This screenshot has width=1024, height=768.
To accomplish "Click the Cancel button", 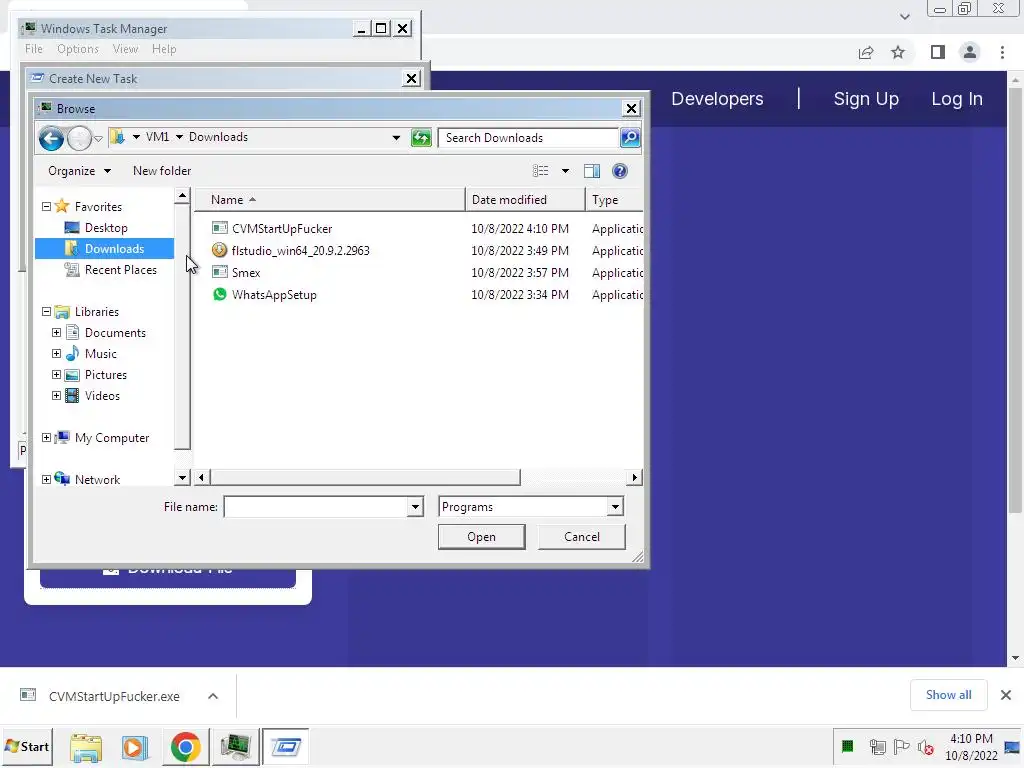I will [582, 537].
